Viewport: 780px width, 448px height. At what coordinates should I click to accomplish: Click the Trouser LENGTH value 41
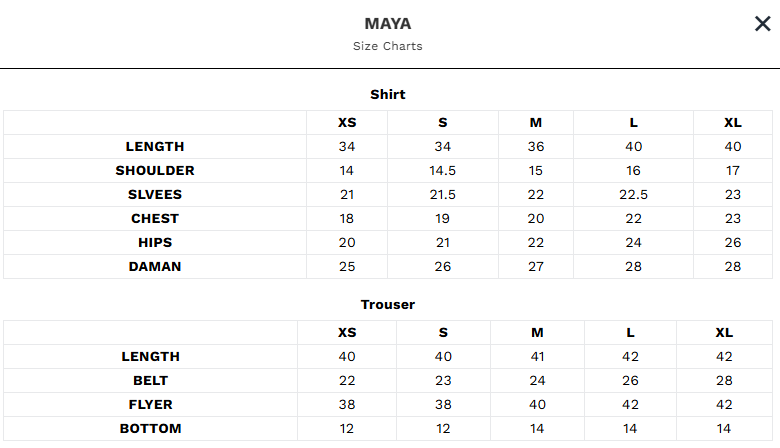tap(536, 357)
